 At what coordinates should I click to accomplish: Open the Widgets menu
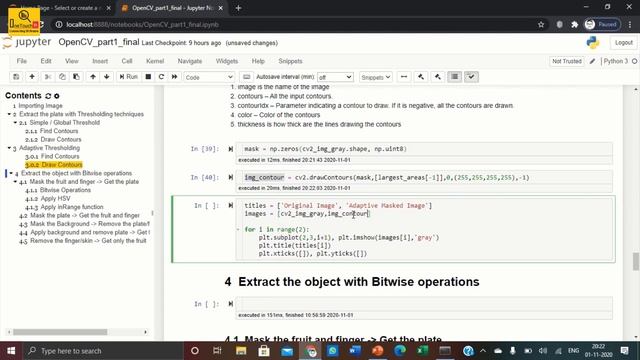(227, 61)
